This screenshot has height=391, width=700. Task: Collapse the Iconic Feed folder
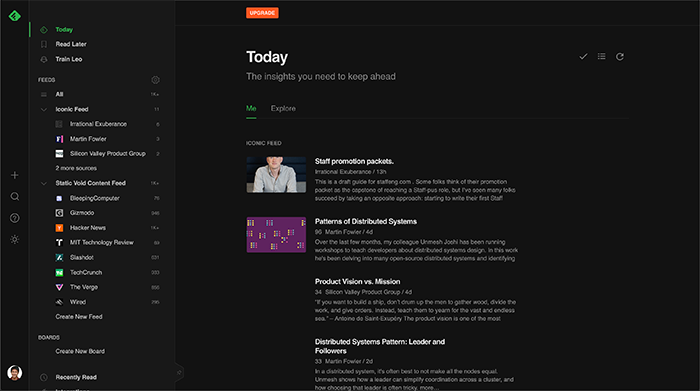click(x=44, y=109)
